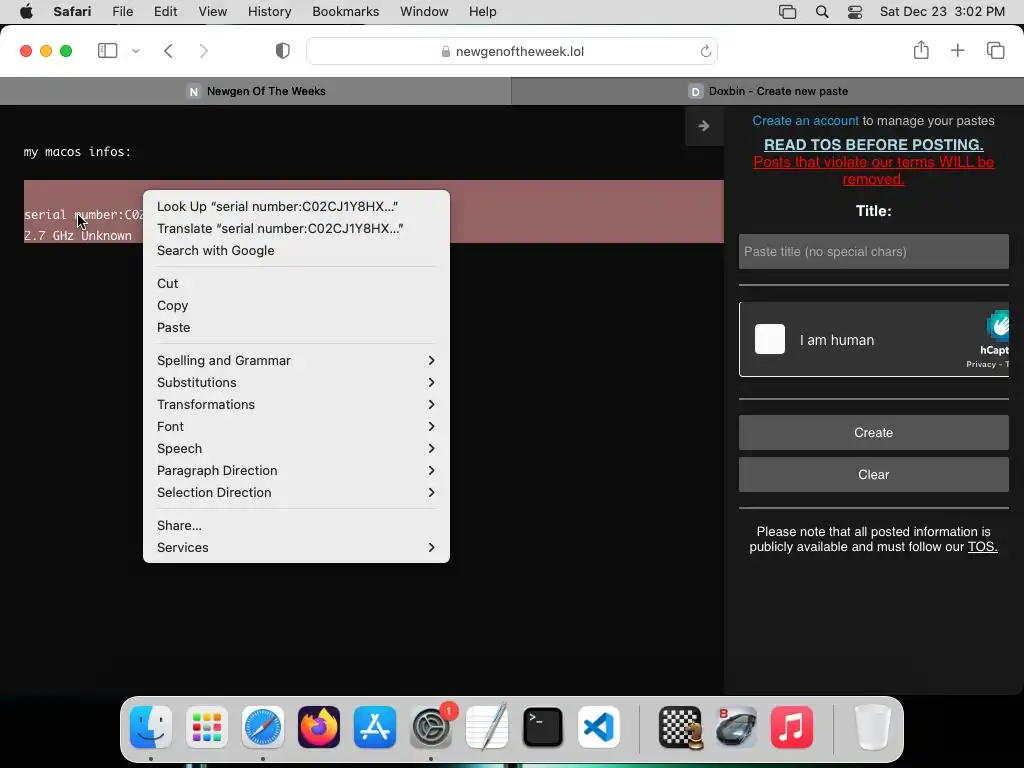
Task: Open a new tab with plus icon
Action: 957,50
